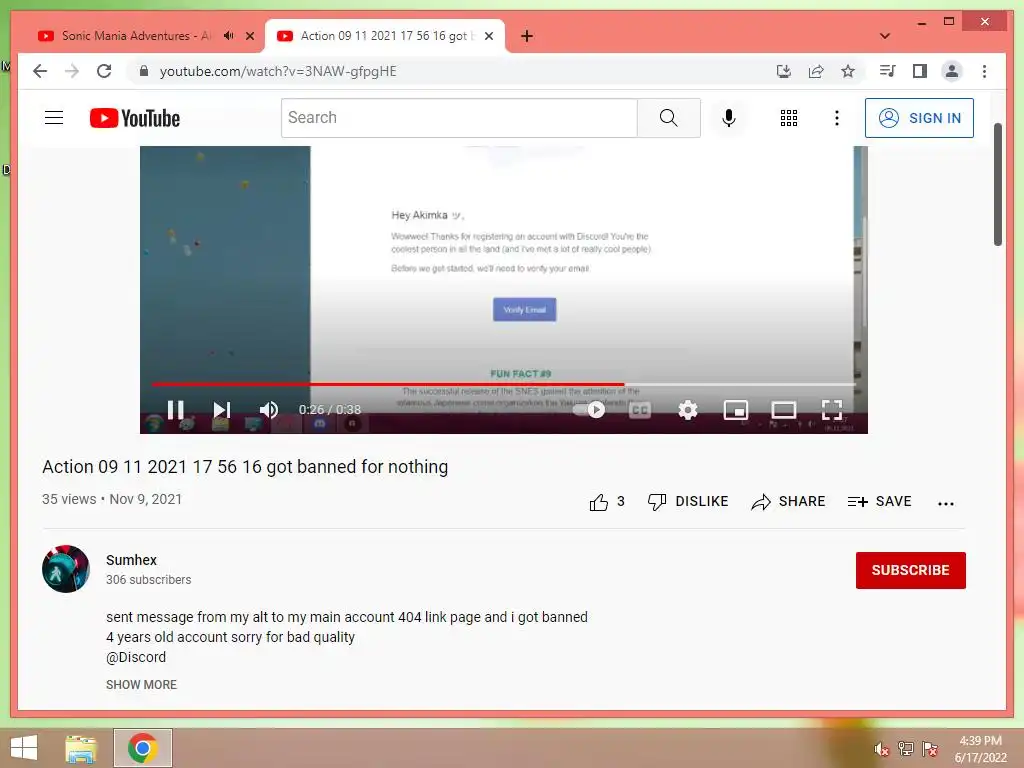Viewport: 1024px width, 768px height.
Task: Open Chrome media controls icon
Action: click(x=887, y=71)
